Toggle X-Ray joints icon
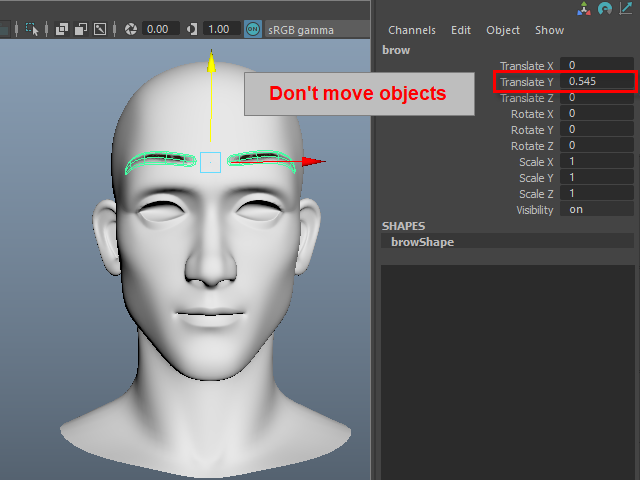Screen dimensions: 640x480 tap(100, 29)
